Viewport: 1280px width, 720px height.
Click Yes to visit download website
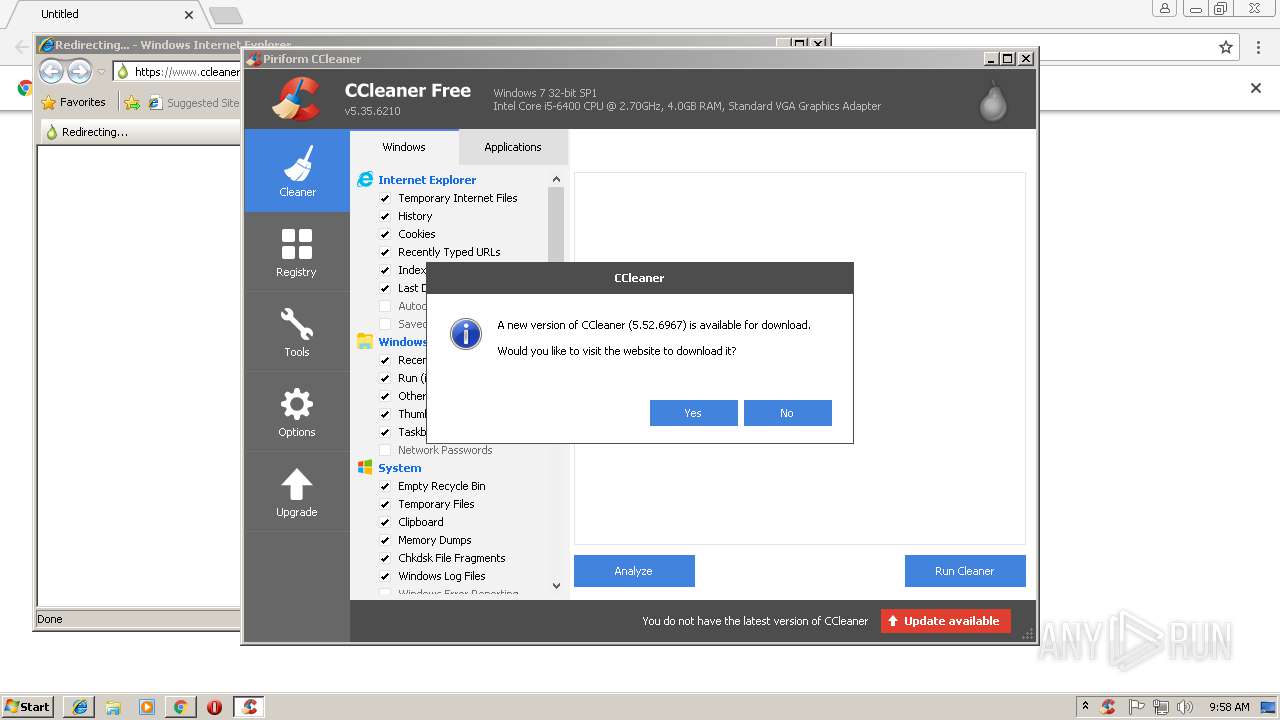[693, 413]
